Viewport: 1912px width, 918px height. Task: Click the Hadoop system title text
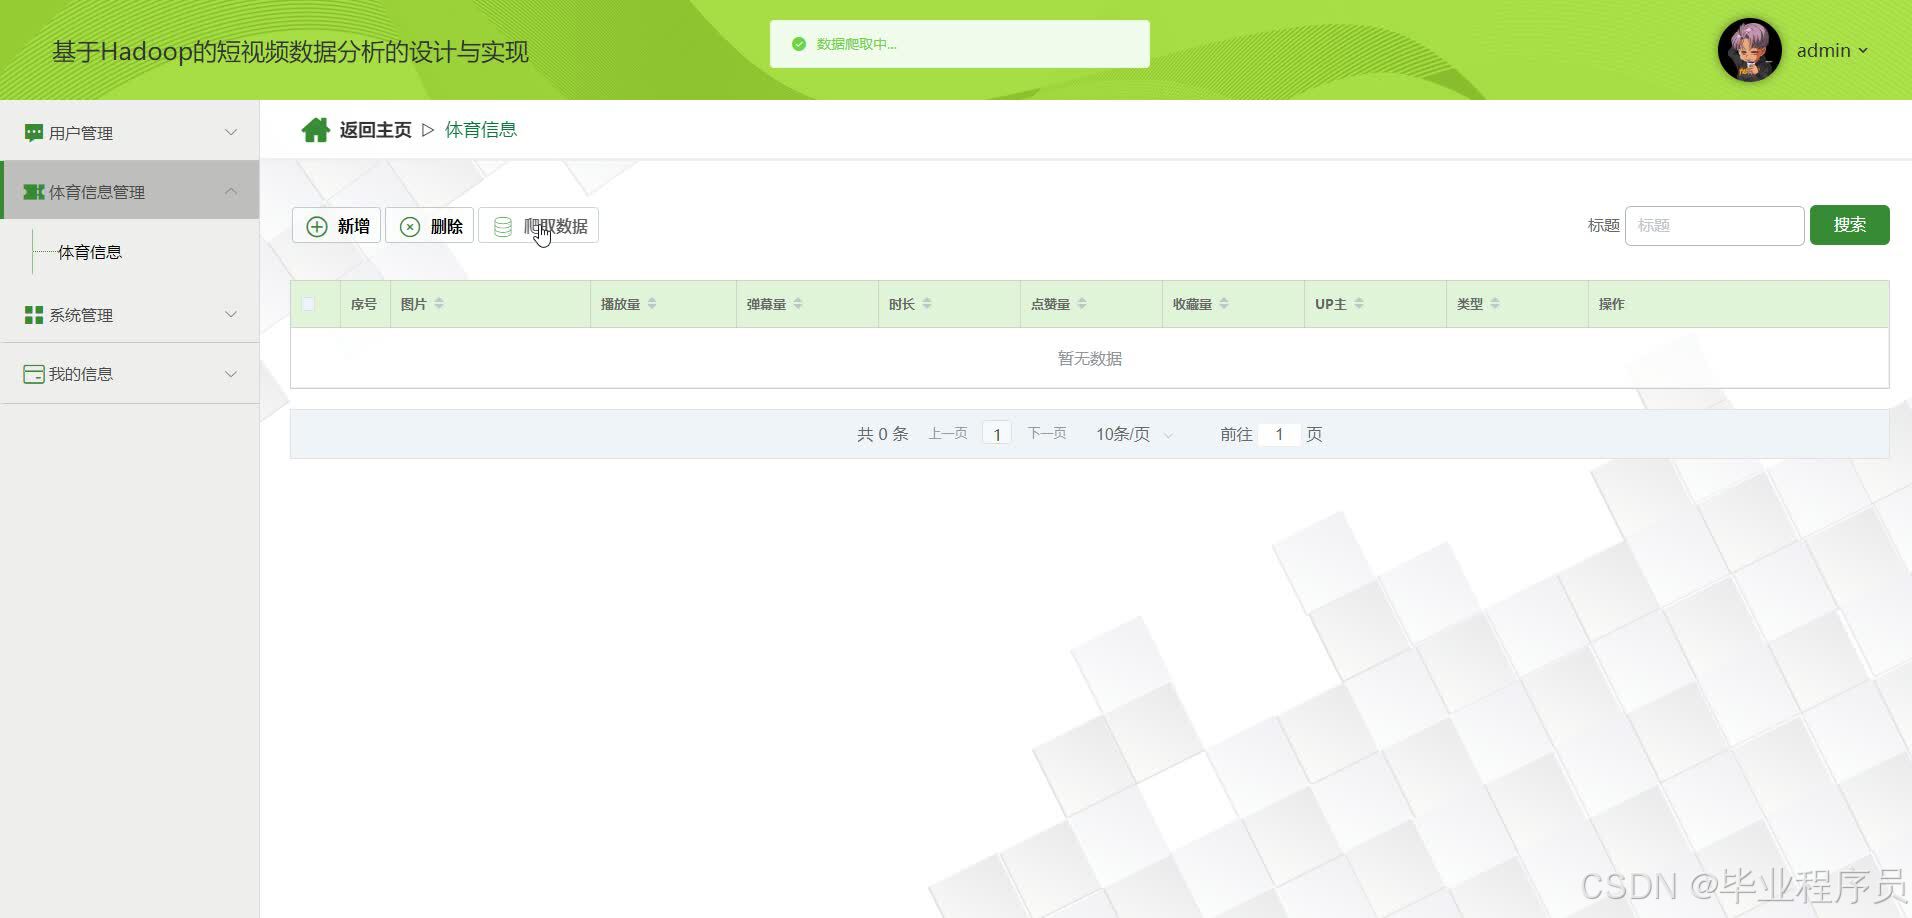[x=291, y=52]
